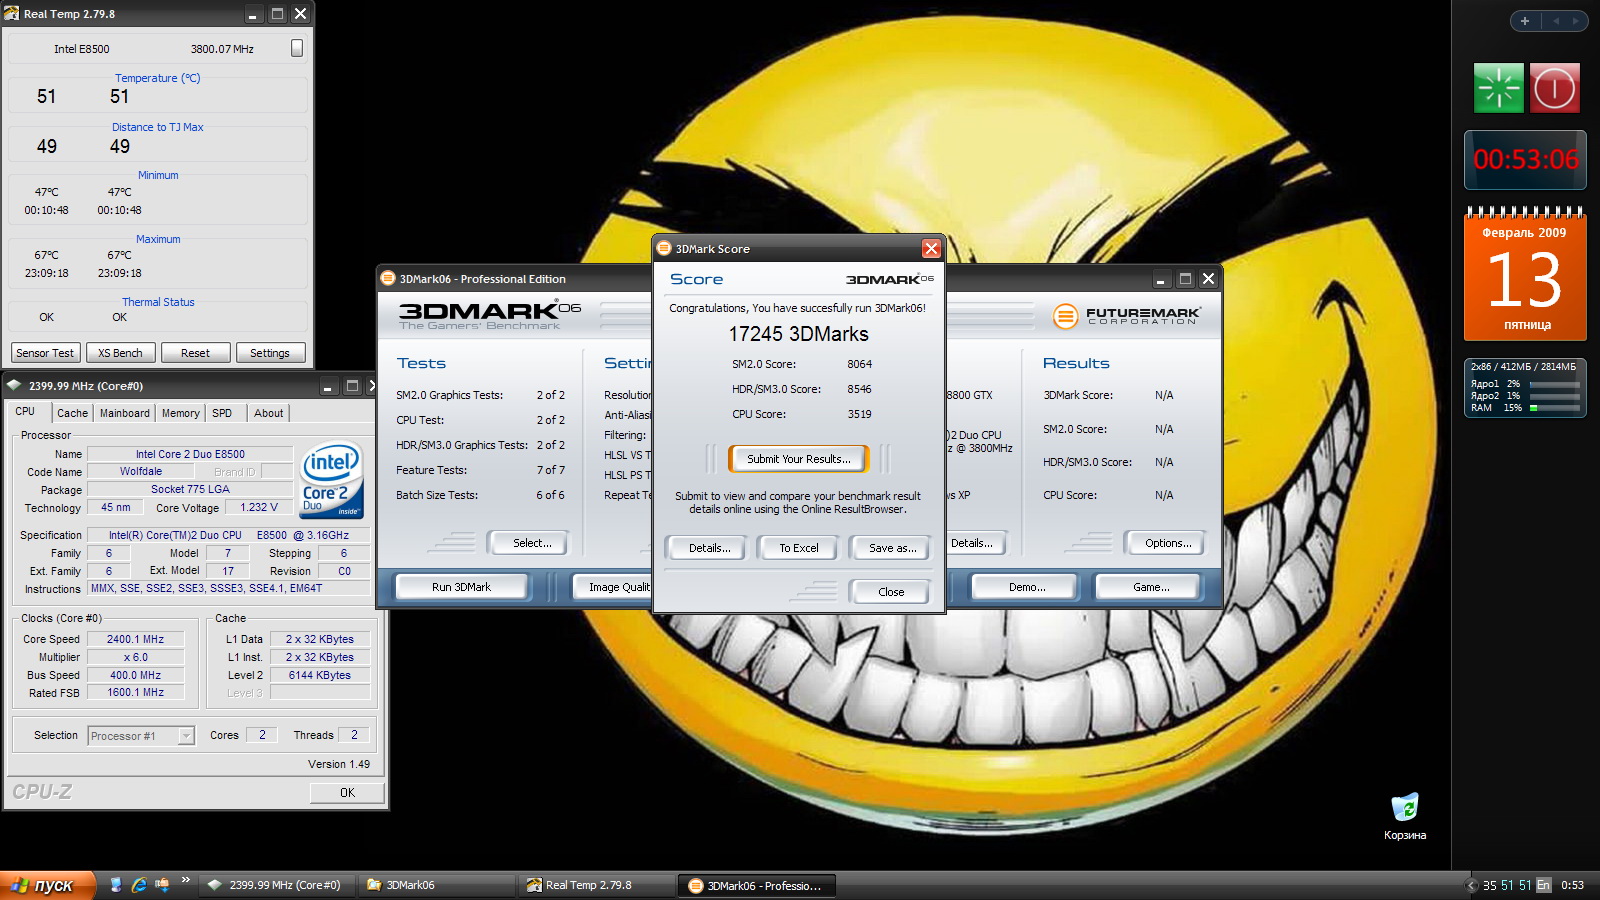The image size is (1600, 900).
Task: Switch to 3DMark06 folder taskbar button
Action: 436,885
